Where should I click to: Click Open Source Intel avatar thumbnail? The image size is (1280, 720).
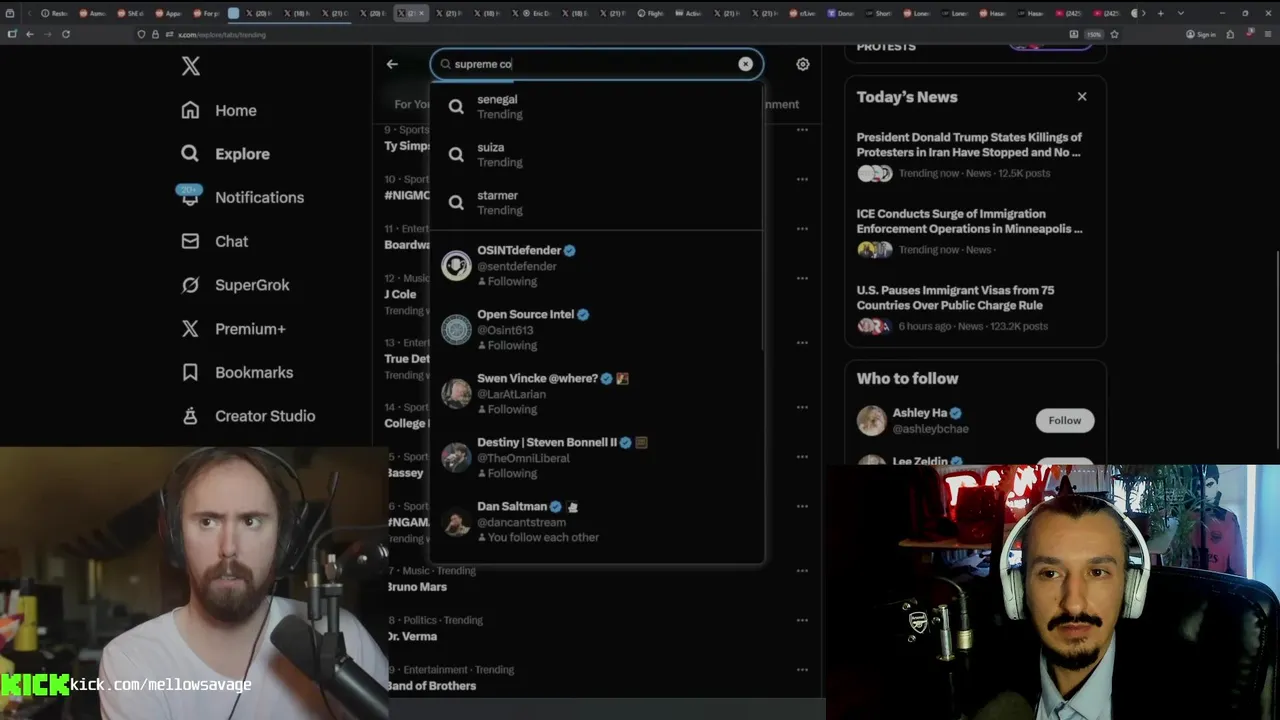click(456, 330)
